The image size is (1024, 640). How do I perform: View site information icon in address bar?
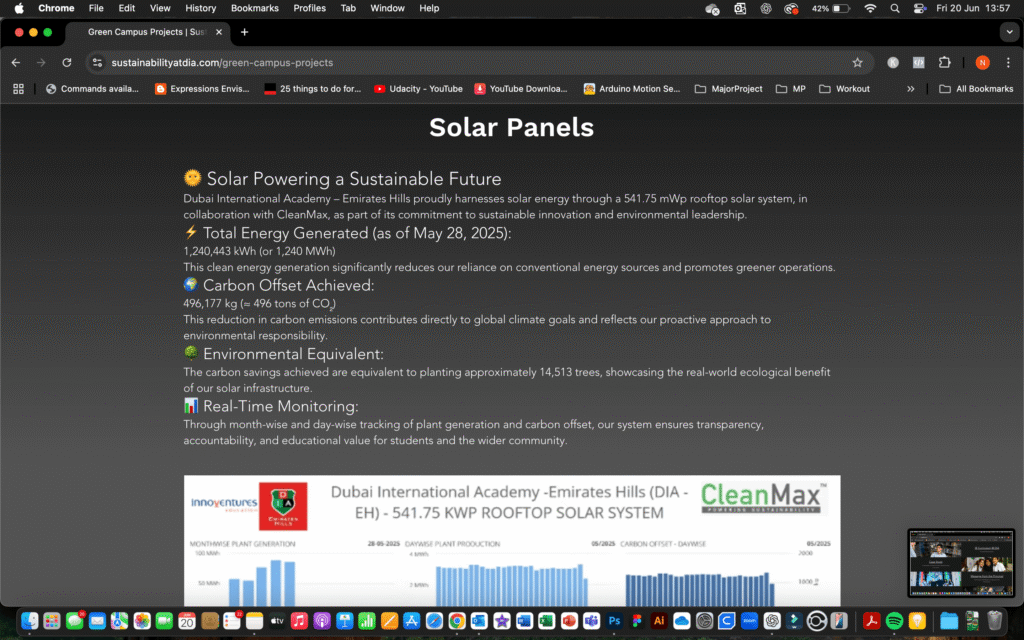pyautogui.click(x=97, y=62)
